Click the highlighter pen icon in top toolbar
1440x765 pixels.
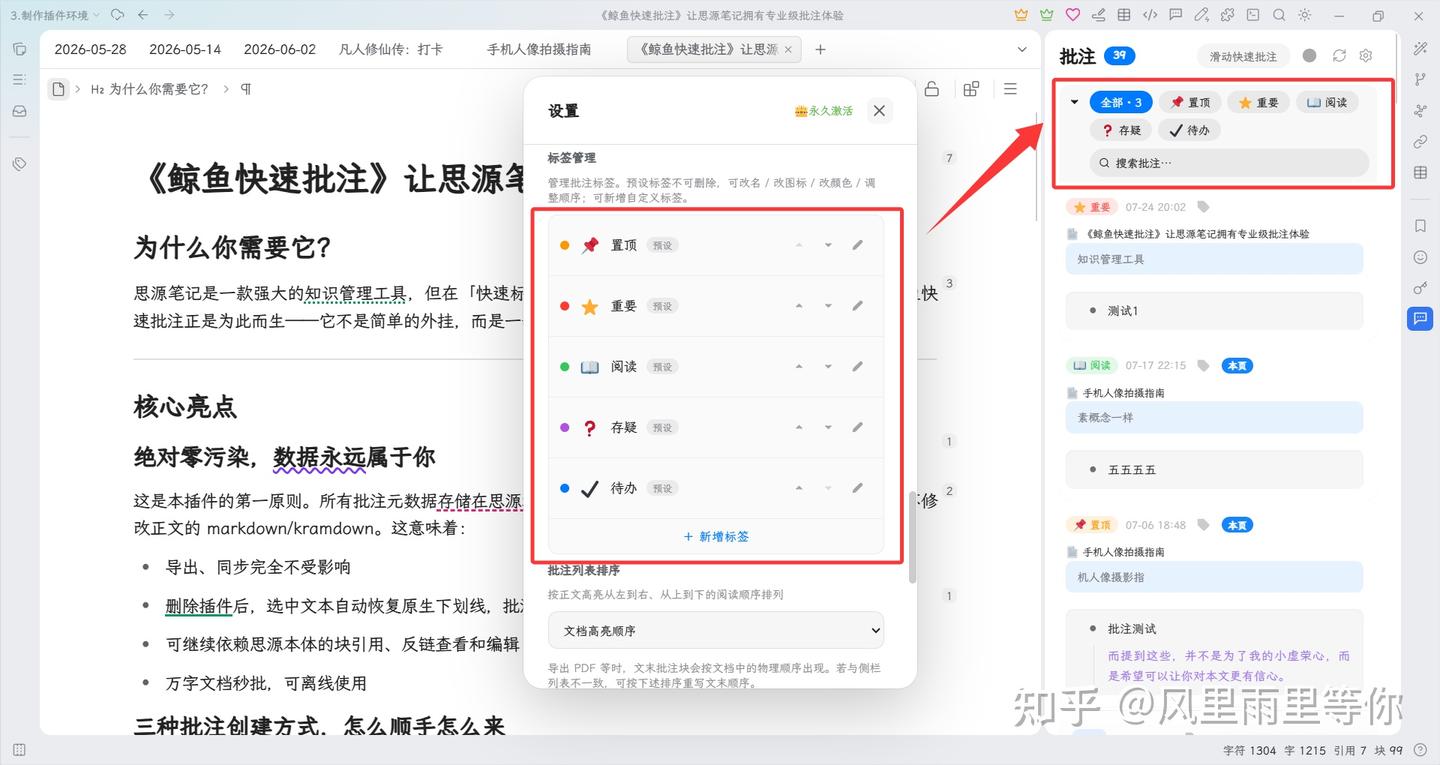click(1098, 15)
